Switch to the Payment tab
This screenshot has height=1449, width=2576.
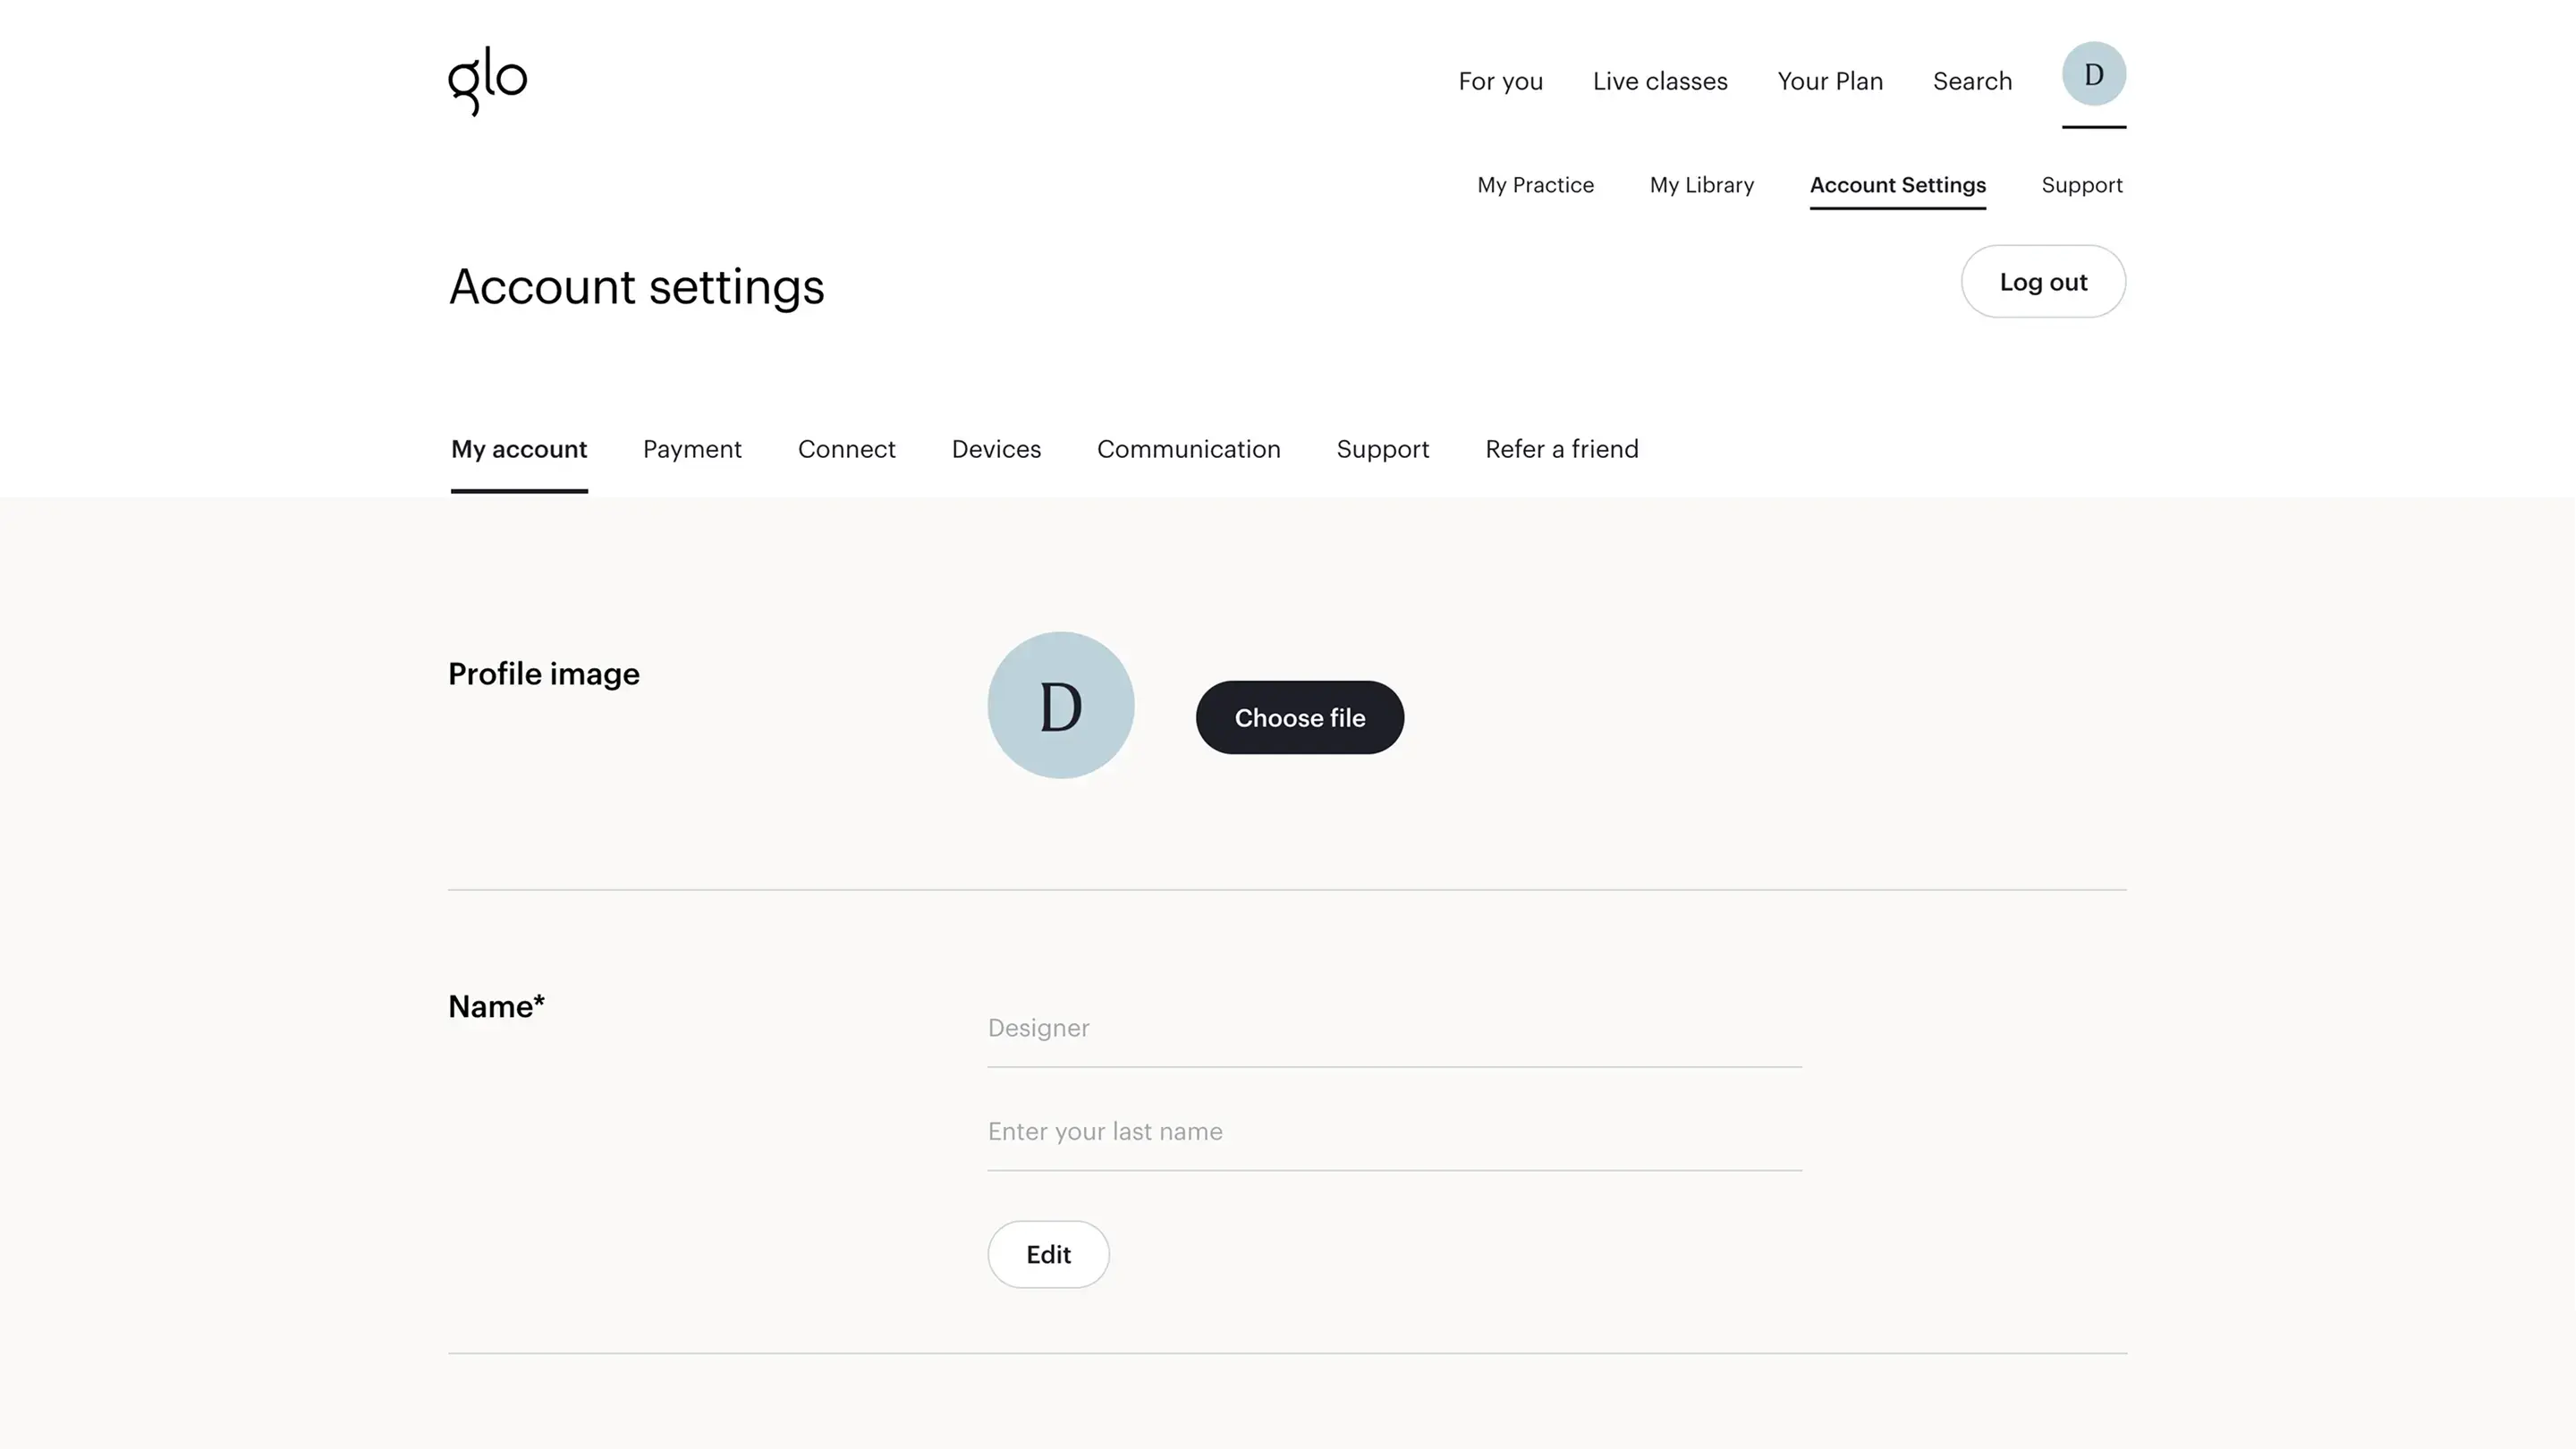pos(692,449)
